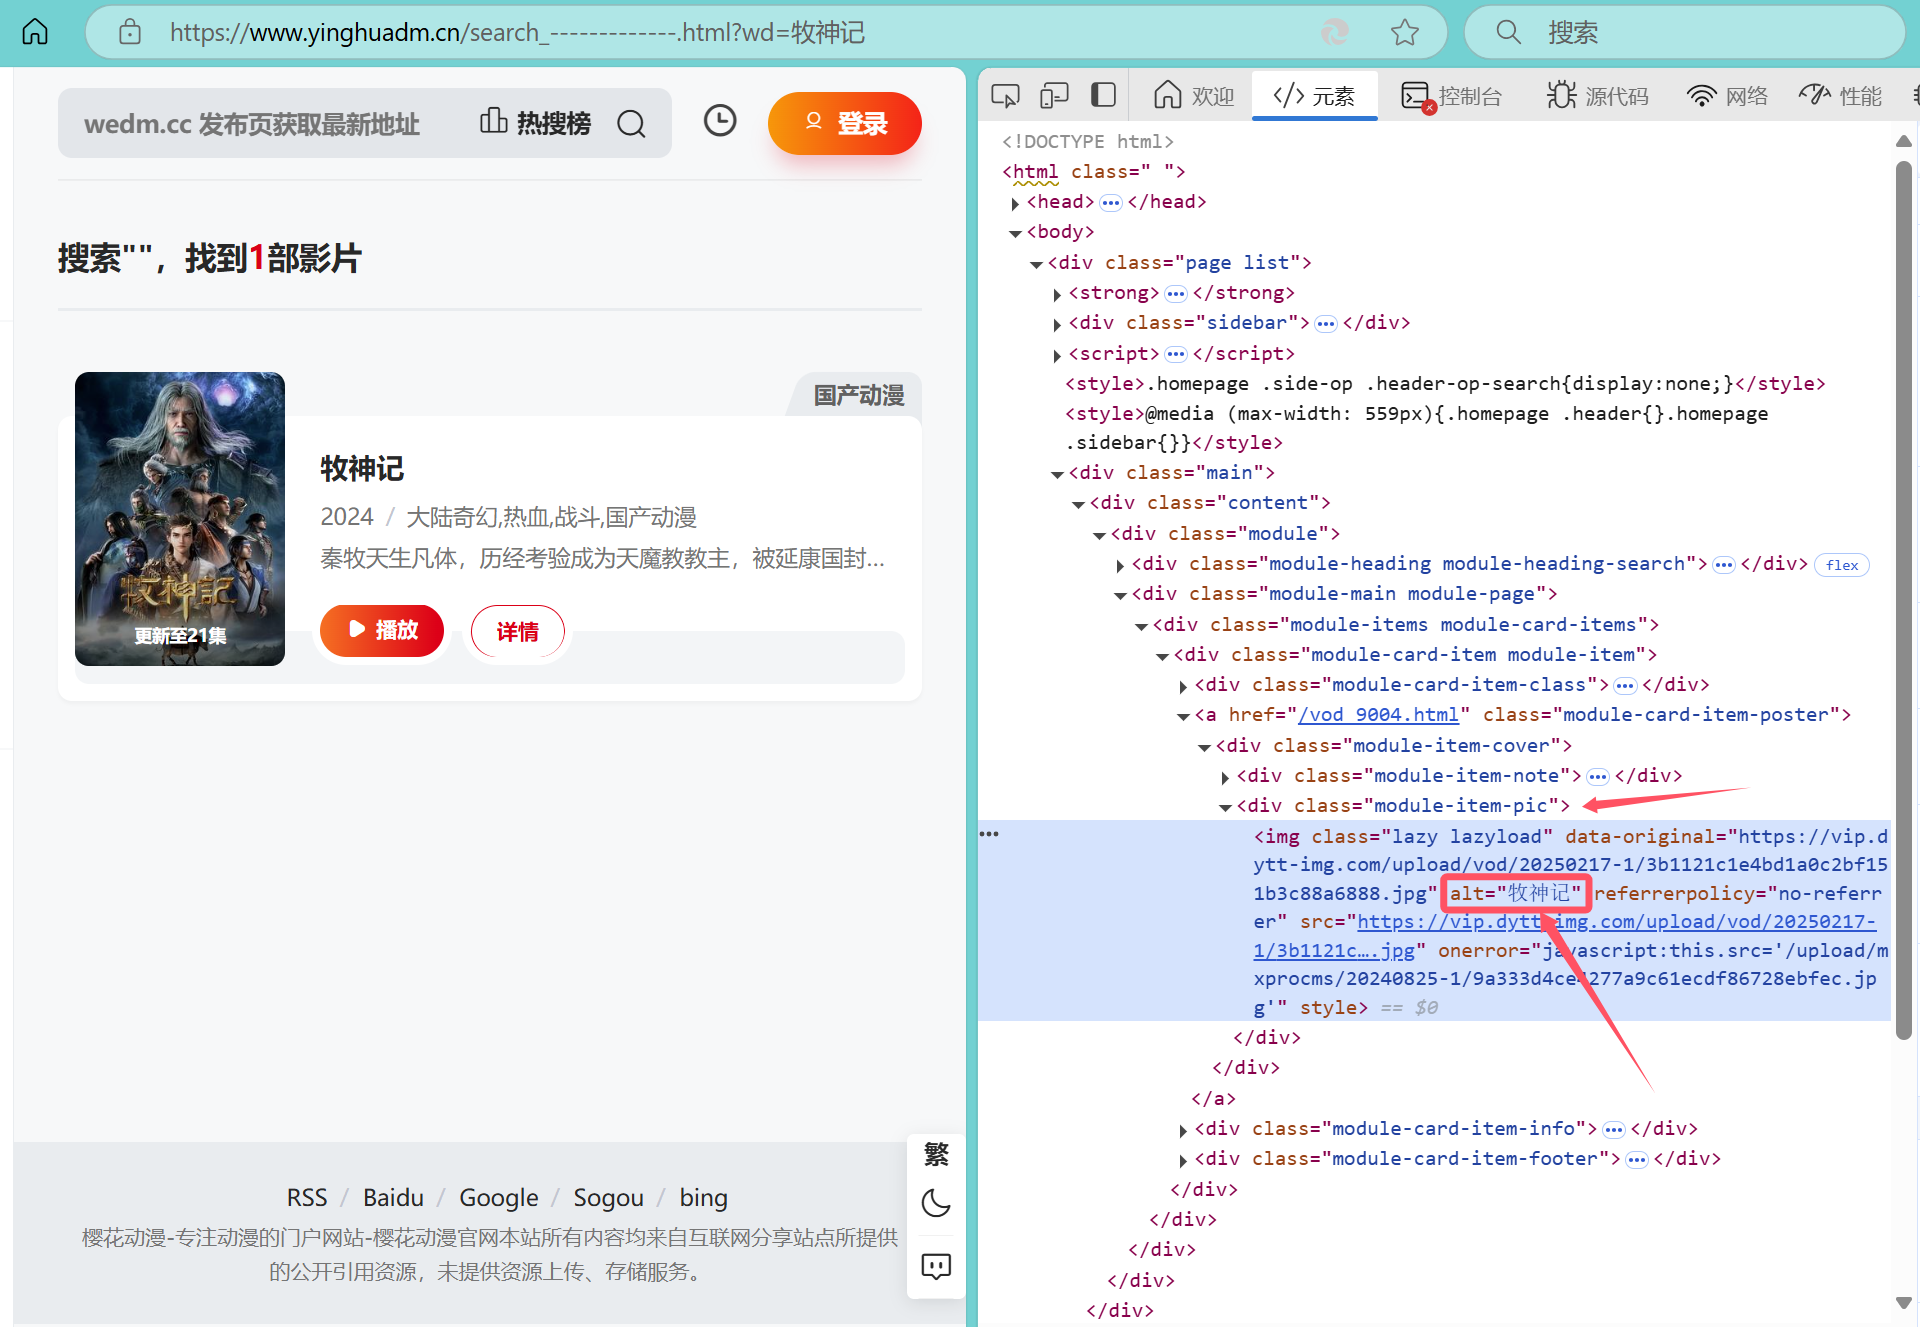
Task: Open the feedback message icon
Action: [936, 1266]
